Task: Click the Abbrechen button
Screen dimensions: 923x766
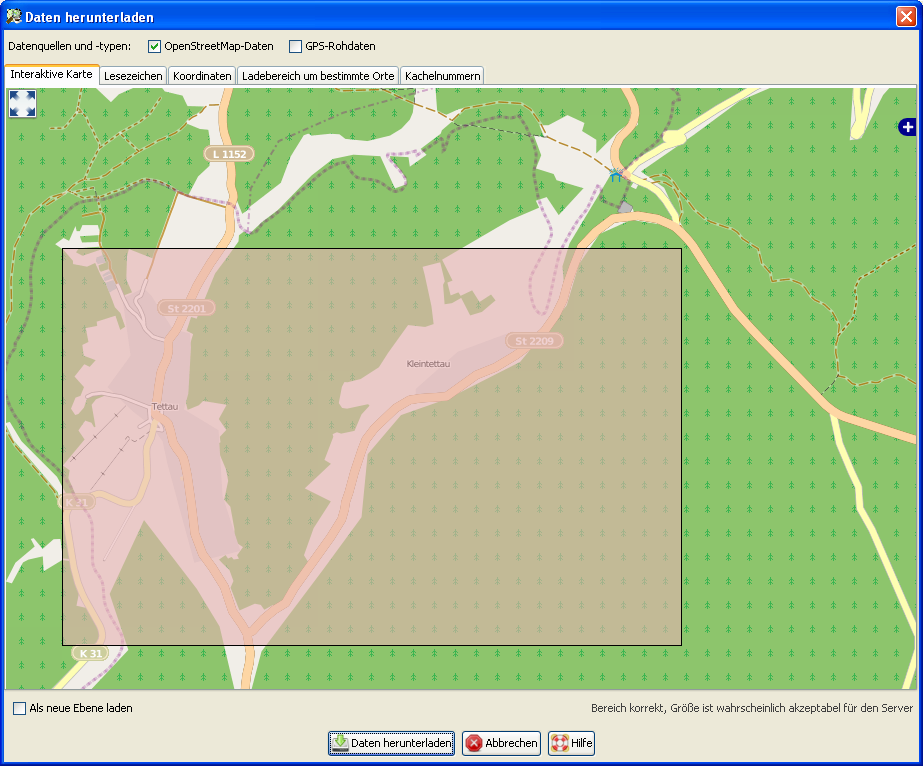Action: (x=502, y=743)
